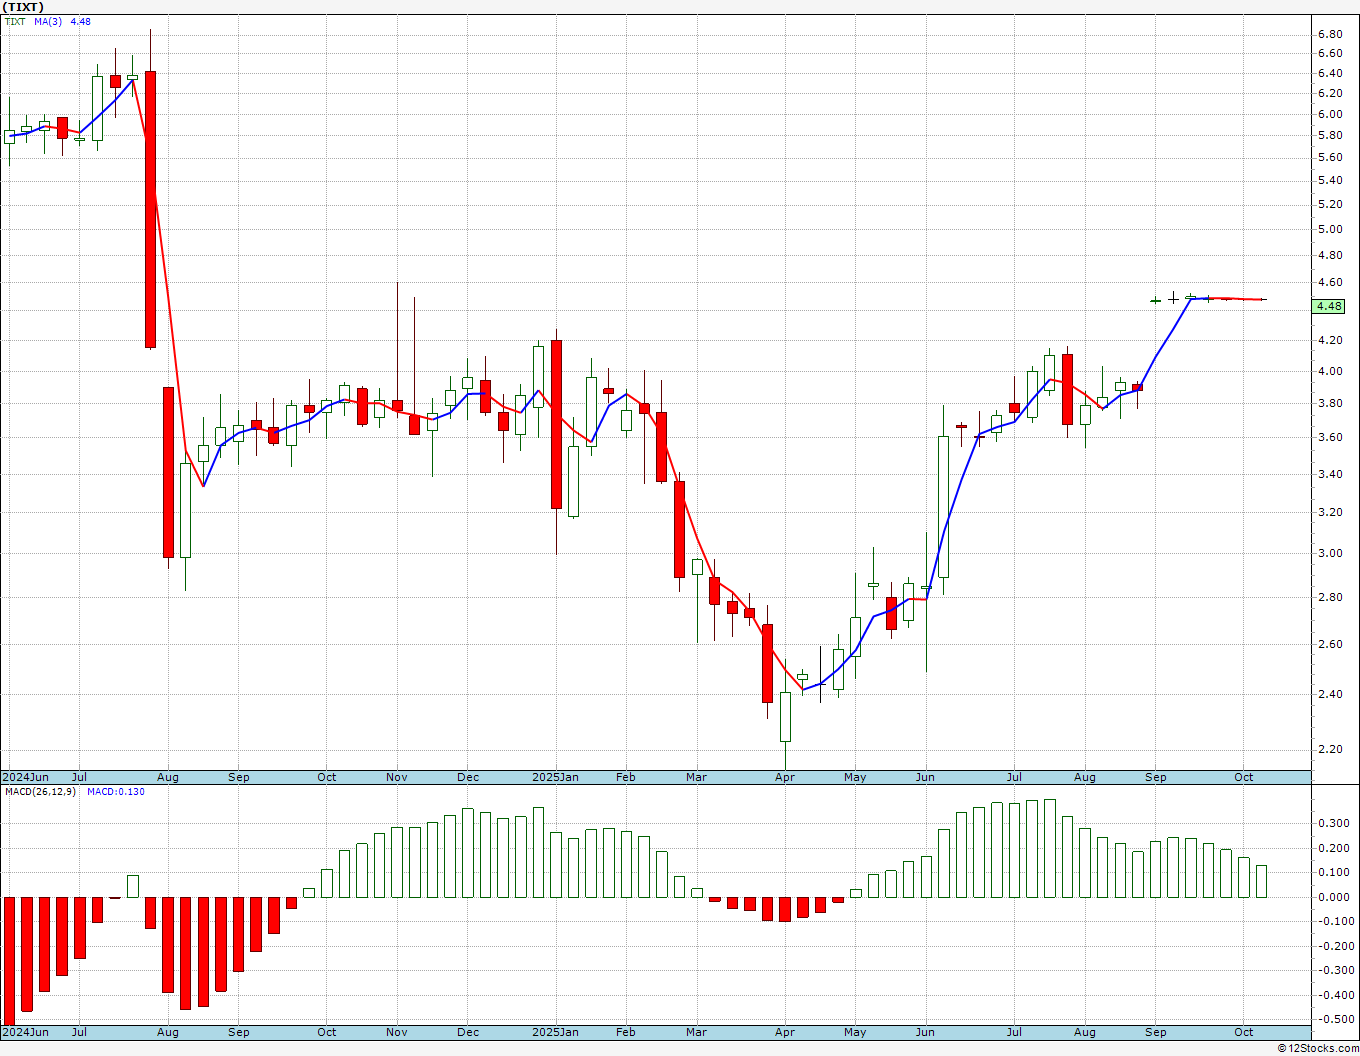Click the 6.80 price axis label
This screenshot has height=1056, width=1360.
click(1330, 34)
